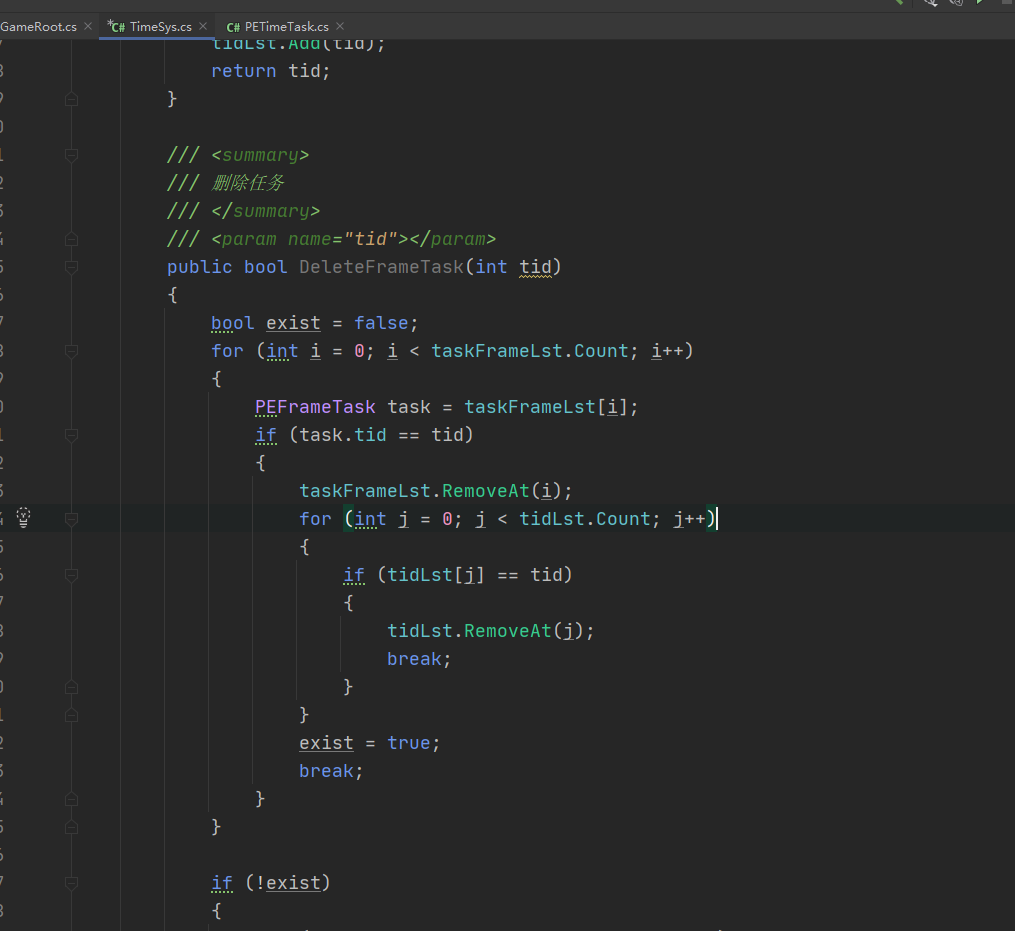Click the fold marker at the <param name="tid"> line
The width and height of the screenshot is (1015, 931).
72,240
